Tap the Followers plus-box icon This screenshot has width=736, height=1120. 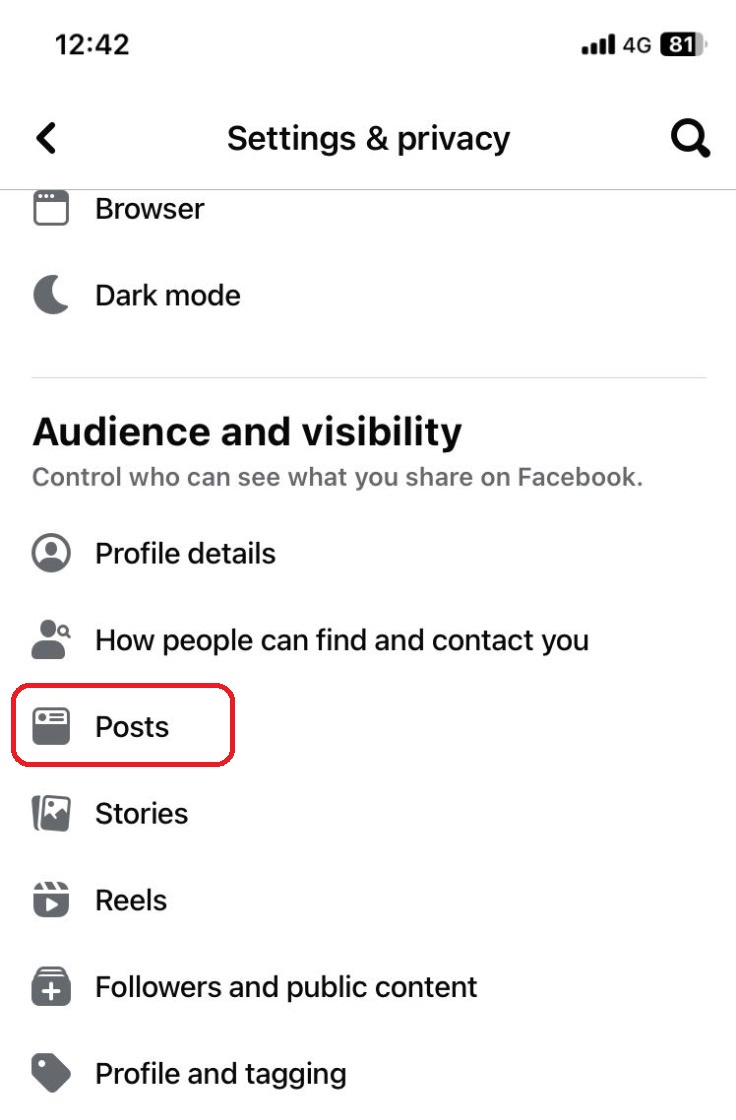tap(51, 987)
